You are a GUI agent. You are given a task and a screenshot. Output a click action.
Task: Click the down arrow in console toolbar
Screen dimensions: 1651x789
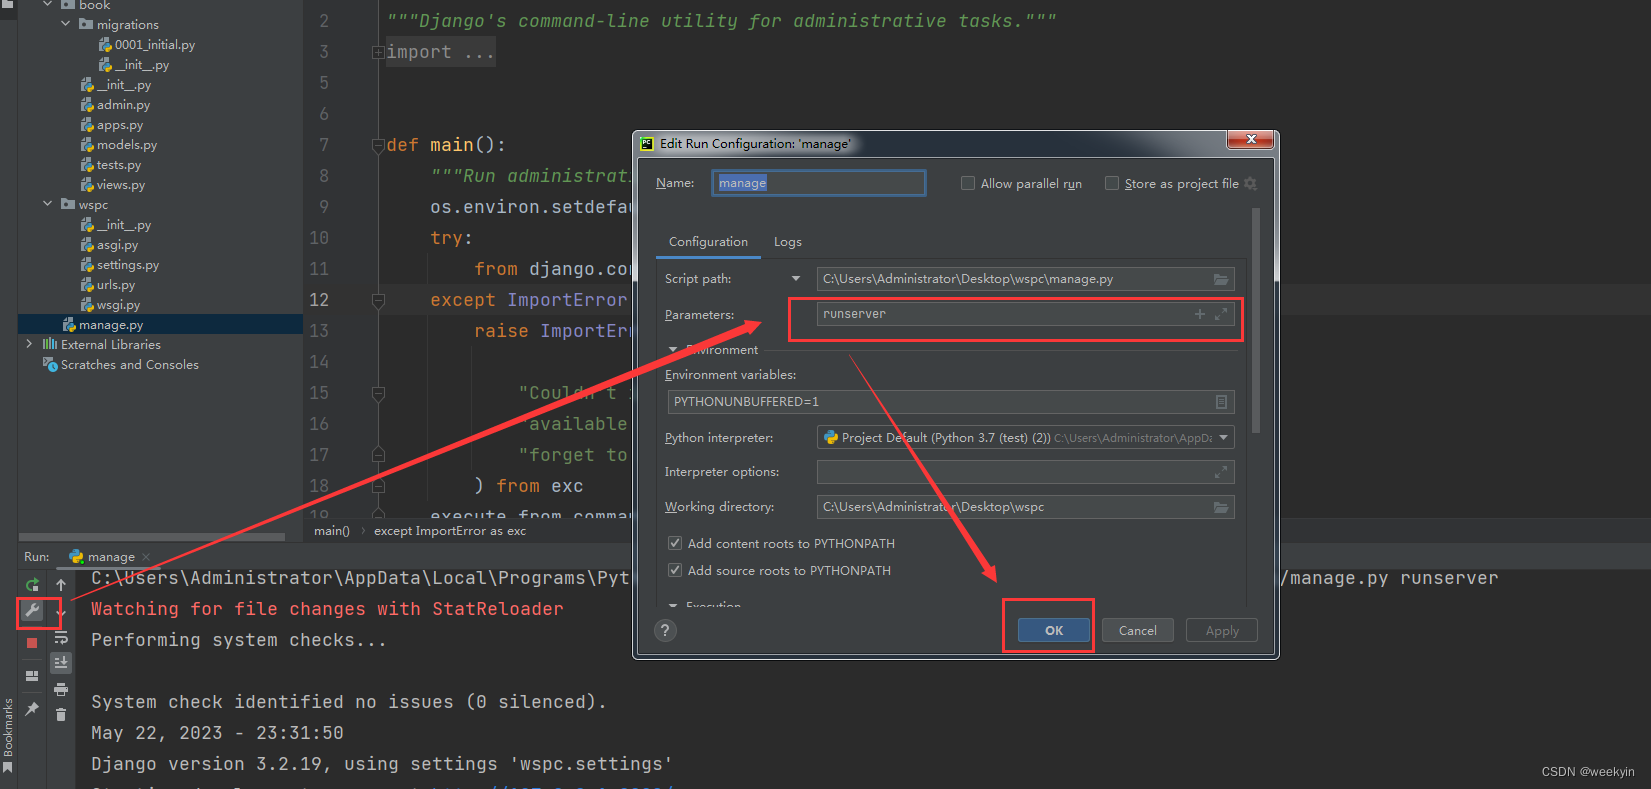(61, 611)
